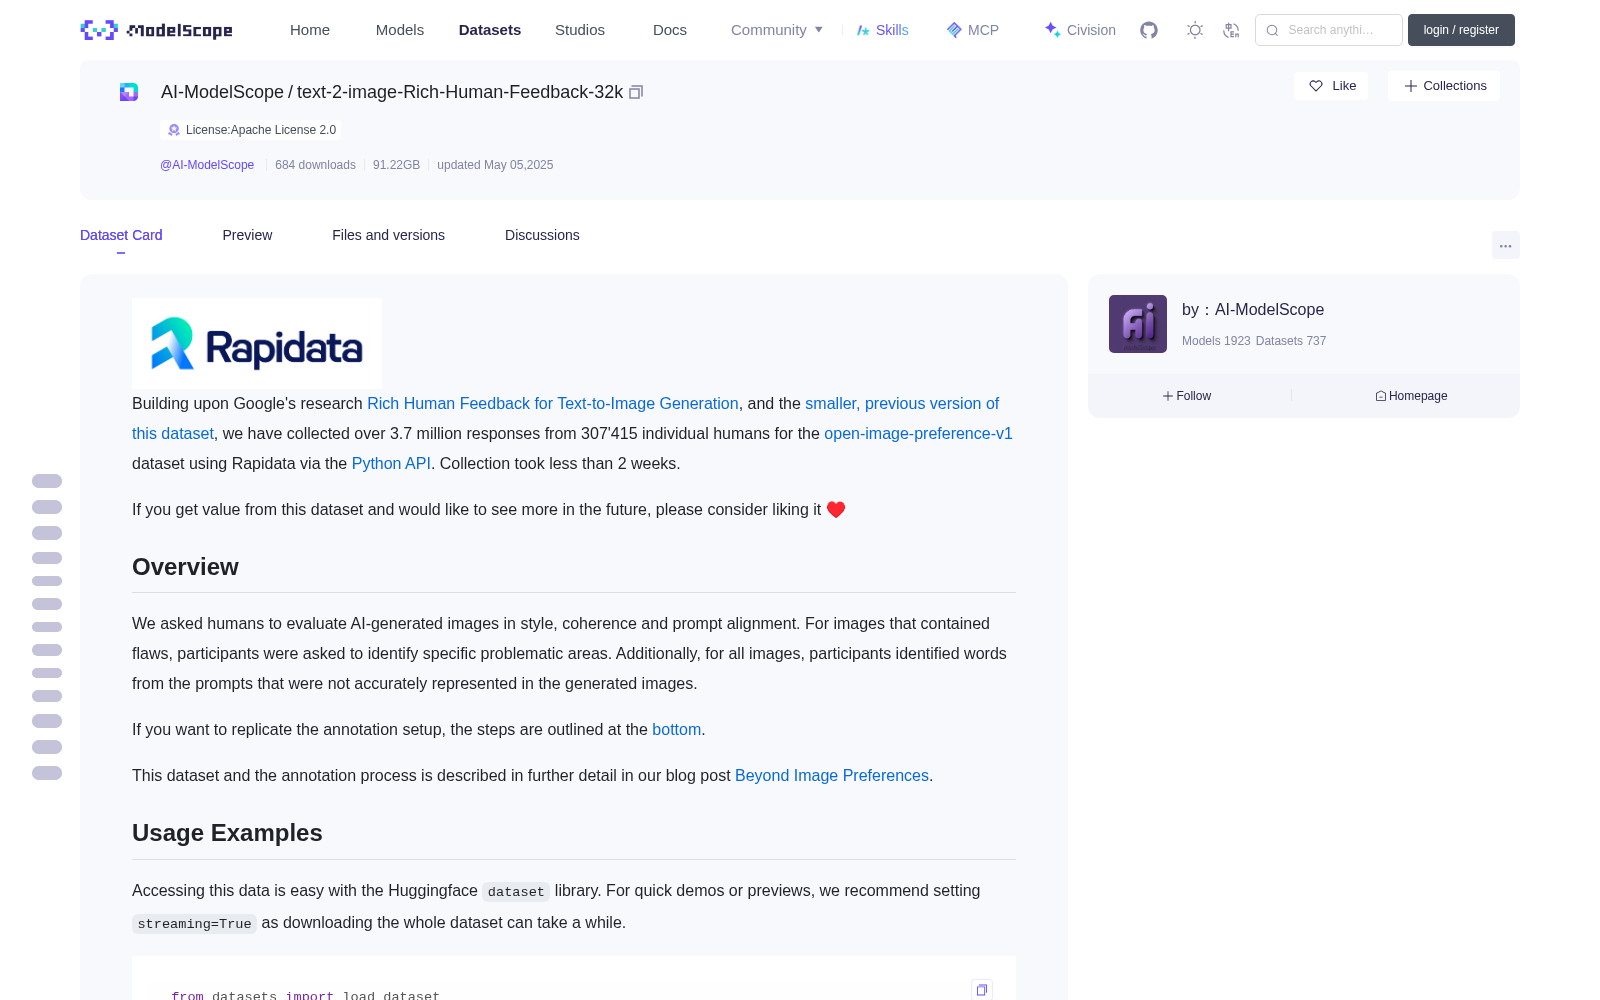Viewport: 1600px width, 1000px height.
Task: Focus the Search anything input field
Action: pos(1329,30)
